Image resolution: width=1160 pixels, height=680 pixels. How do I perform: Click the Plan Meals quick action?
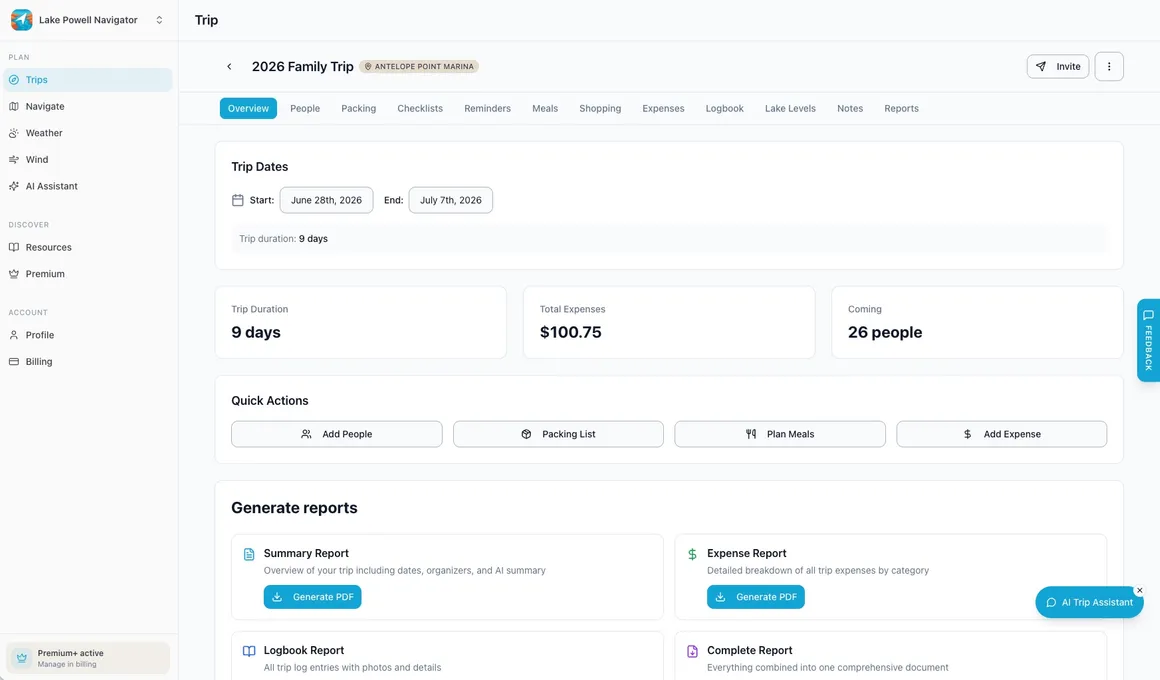pos(780,434)
